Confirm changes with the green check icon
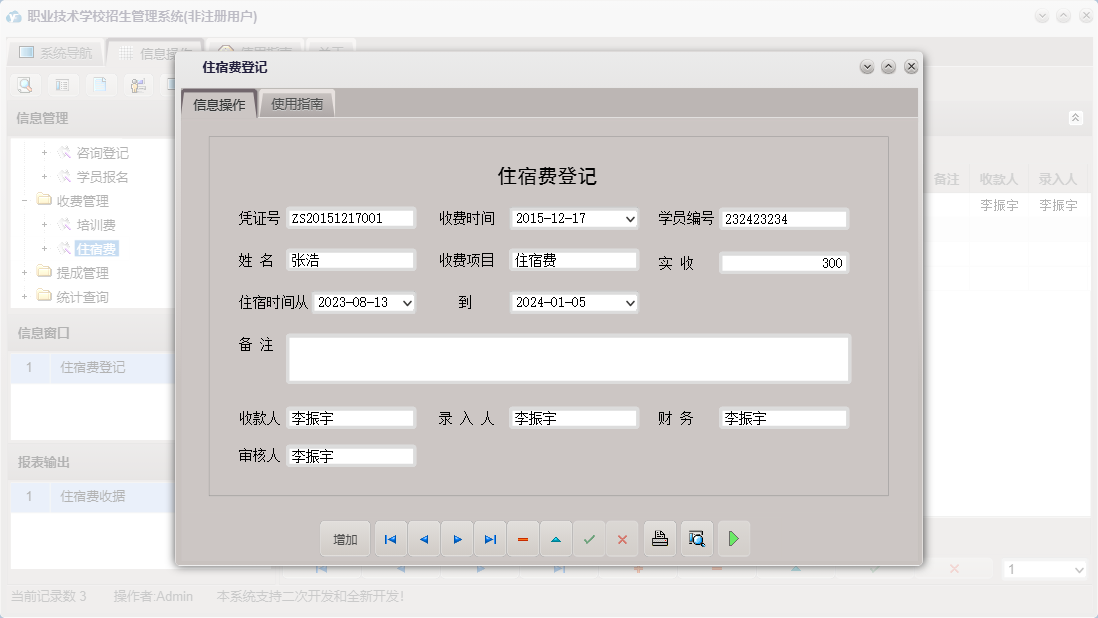The image size is (1098, 618). tap(589, 539)
